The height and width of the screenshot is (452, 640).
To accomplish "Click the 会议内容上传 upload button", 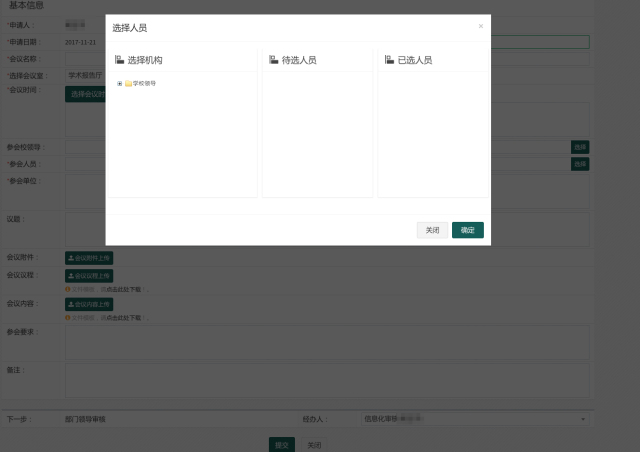I will tap(89, 304).
